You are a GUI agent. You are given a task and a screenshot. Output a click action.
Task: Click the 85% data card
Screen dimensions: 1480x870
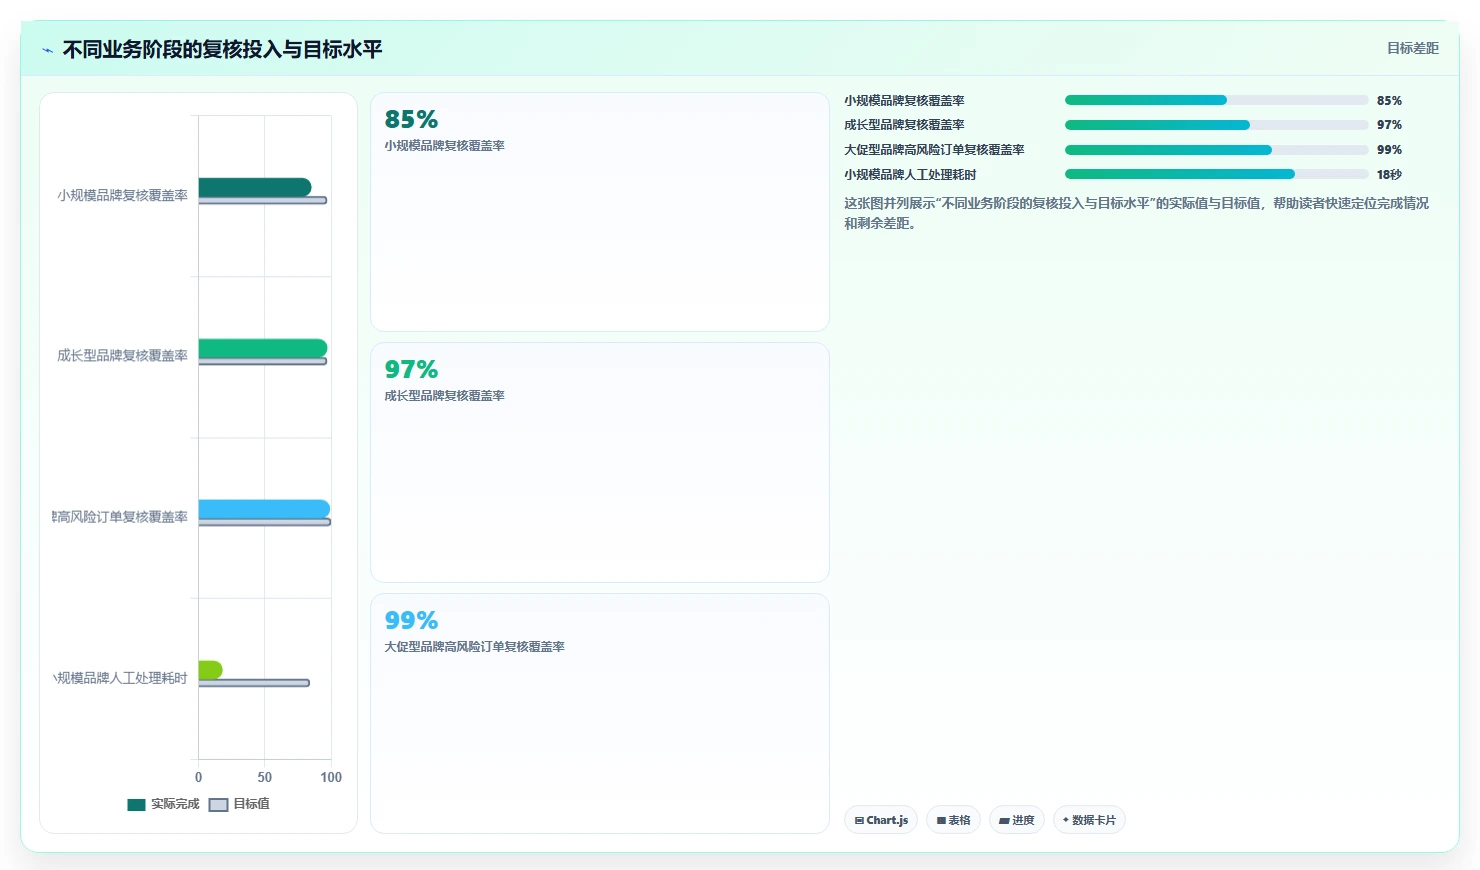tap(600, 212)
